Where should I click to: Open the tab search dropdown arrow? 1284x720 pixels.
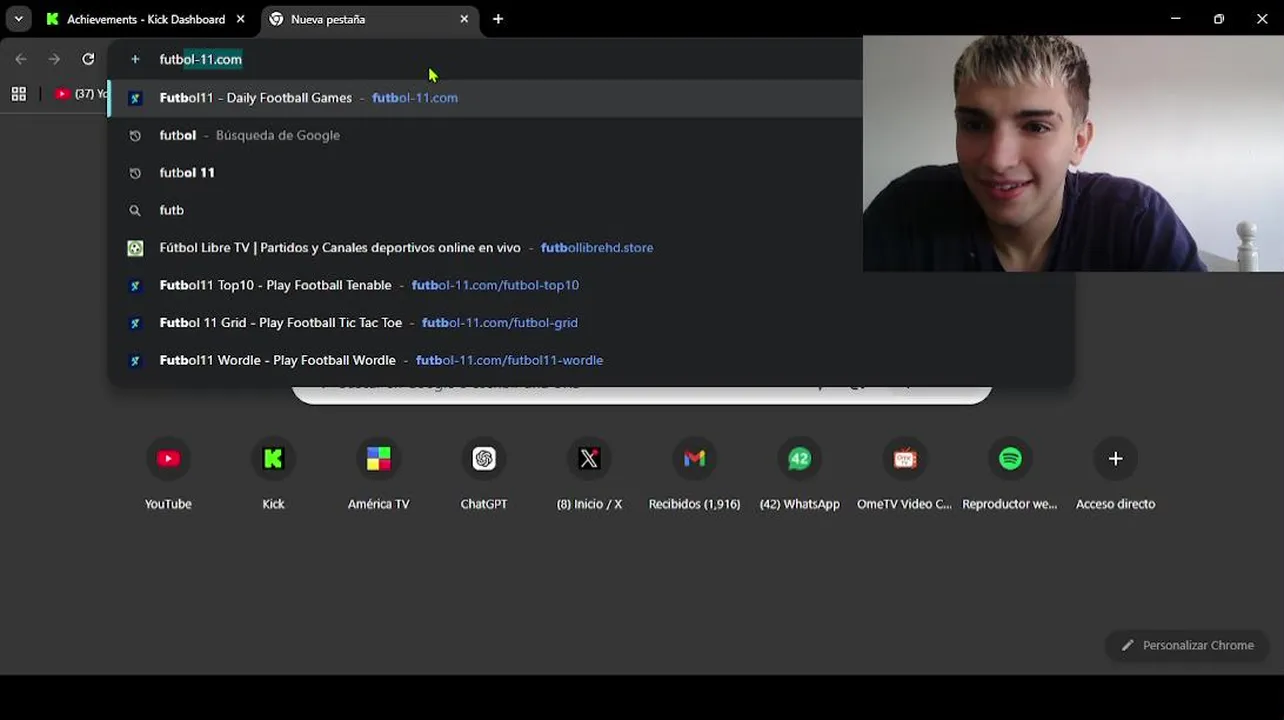[18, 19]
